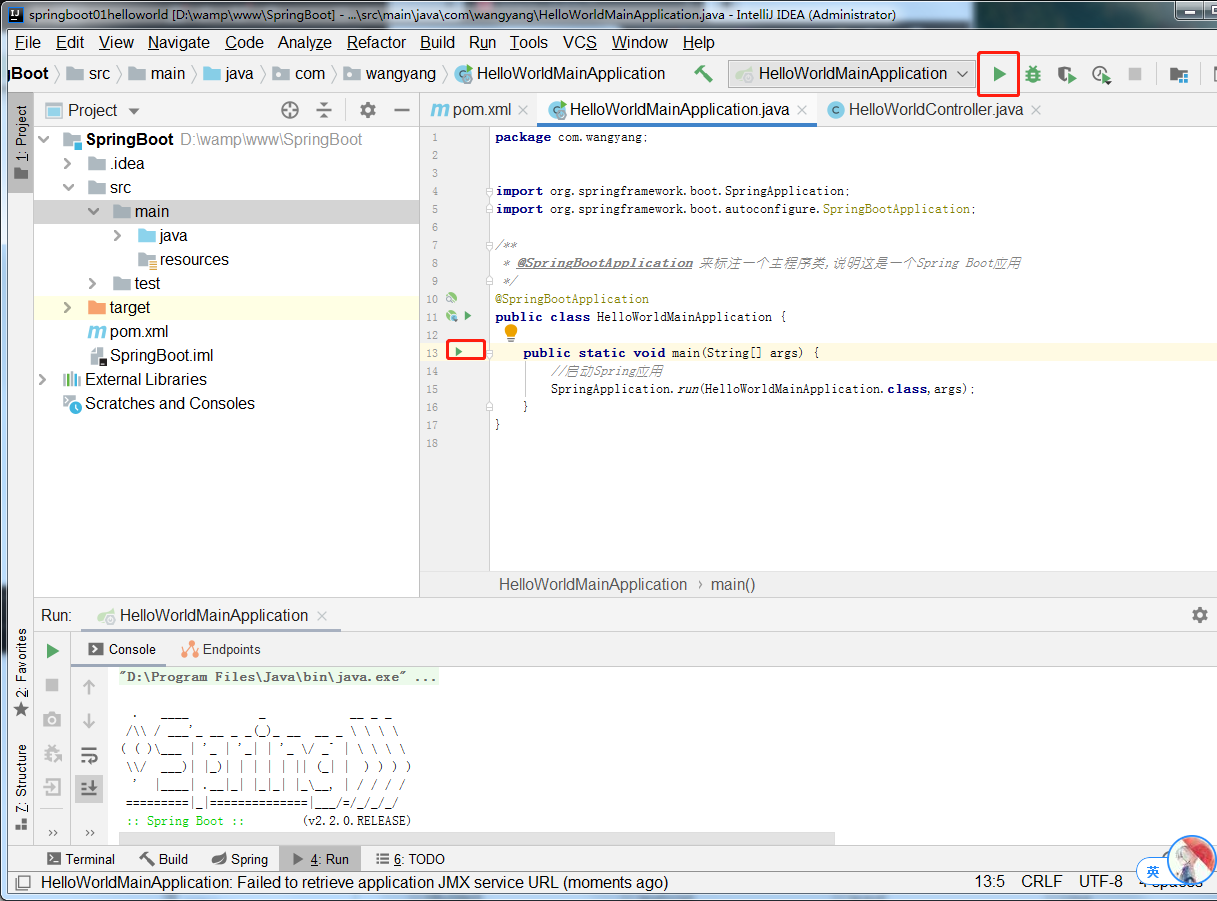Click the UTF-8 encoding status bar entry

pos(1101,882)
